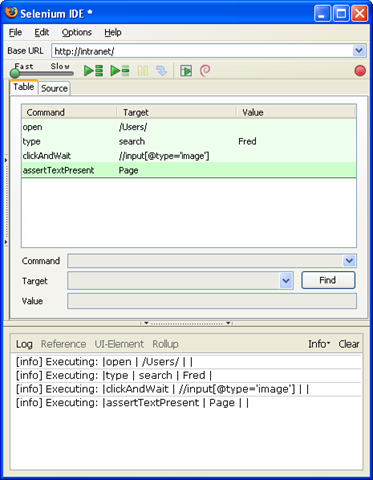Toggle the red Record button

(x=360, y=71)
